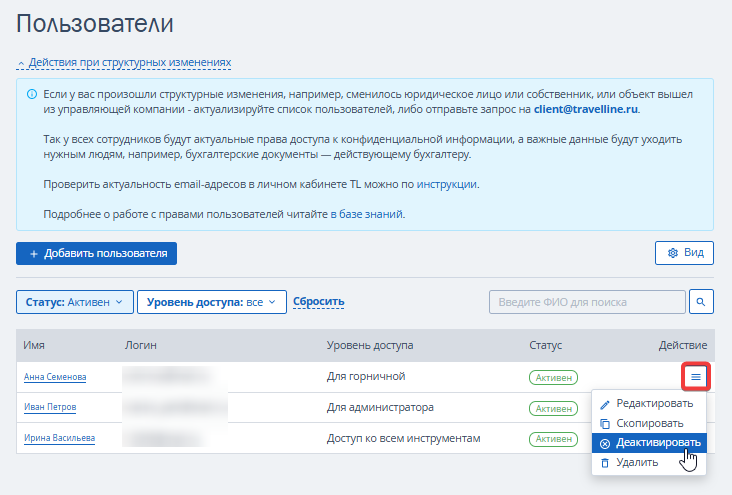732x495 pixels.
Task: Click the magnifier search button
Action: [701, 302]
